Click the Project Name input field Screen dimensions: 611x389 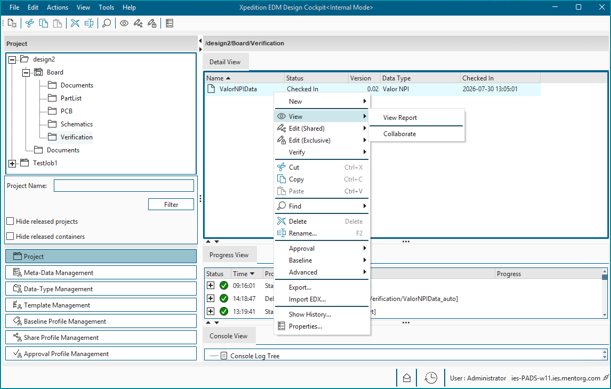coord(124,186)
